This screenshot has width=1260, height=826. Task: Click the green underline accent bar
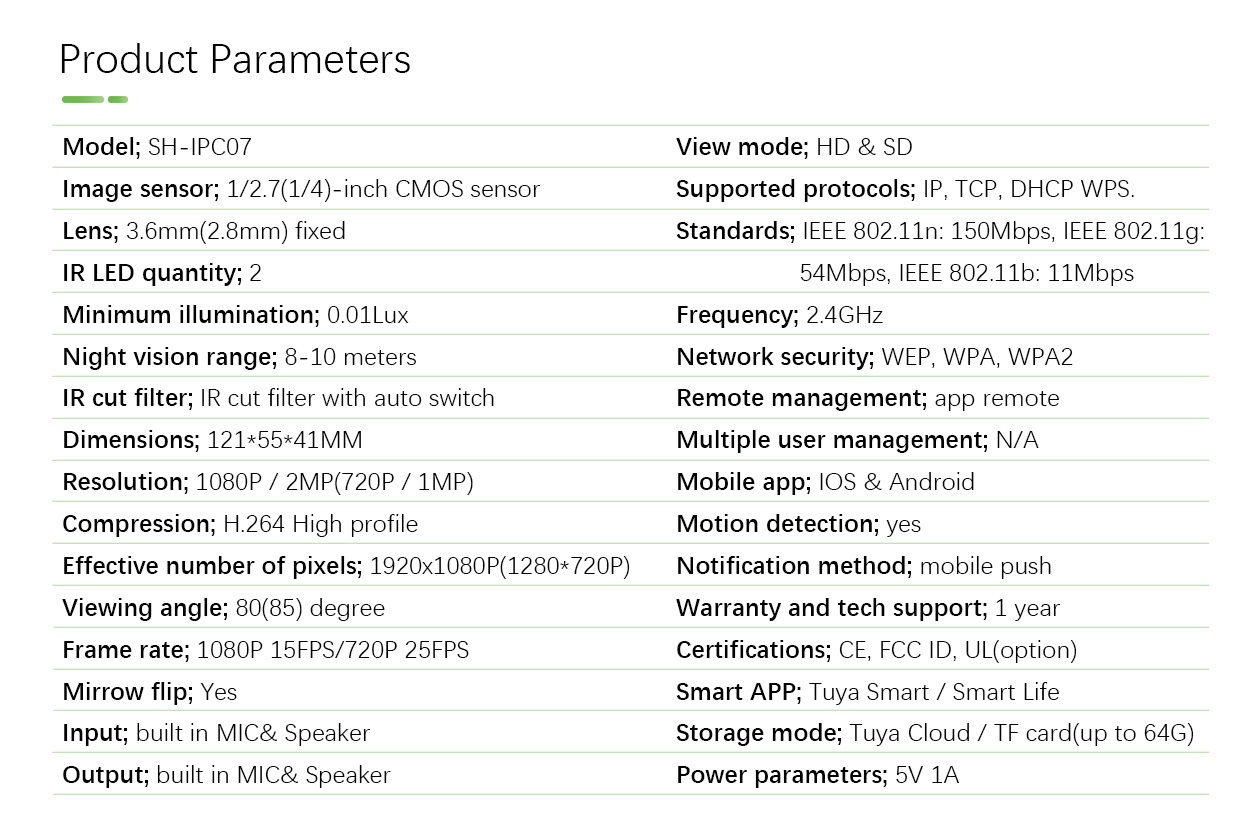point(95,99)
